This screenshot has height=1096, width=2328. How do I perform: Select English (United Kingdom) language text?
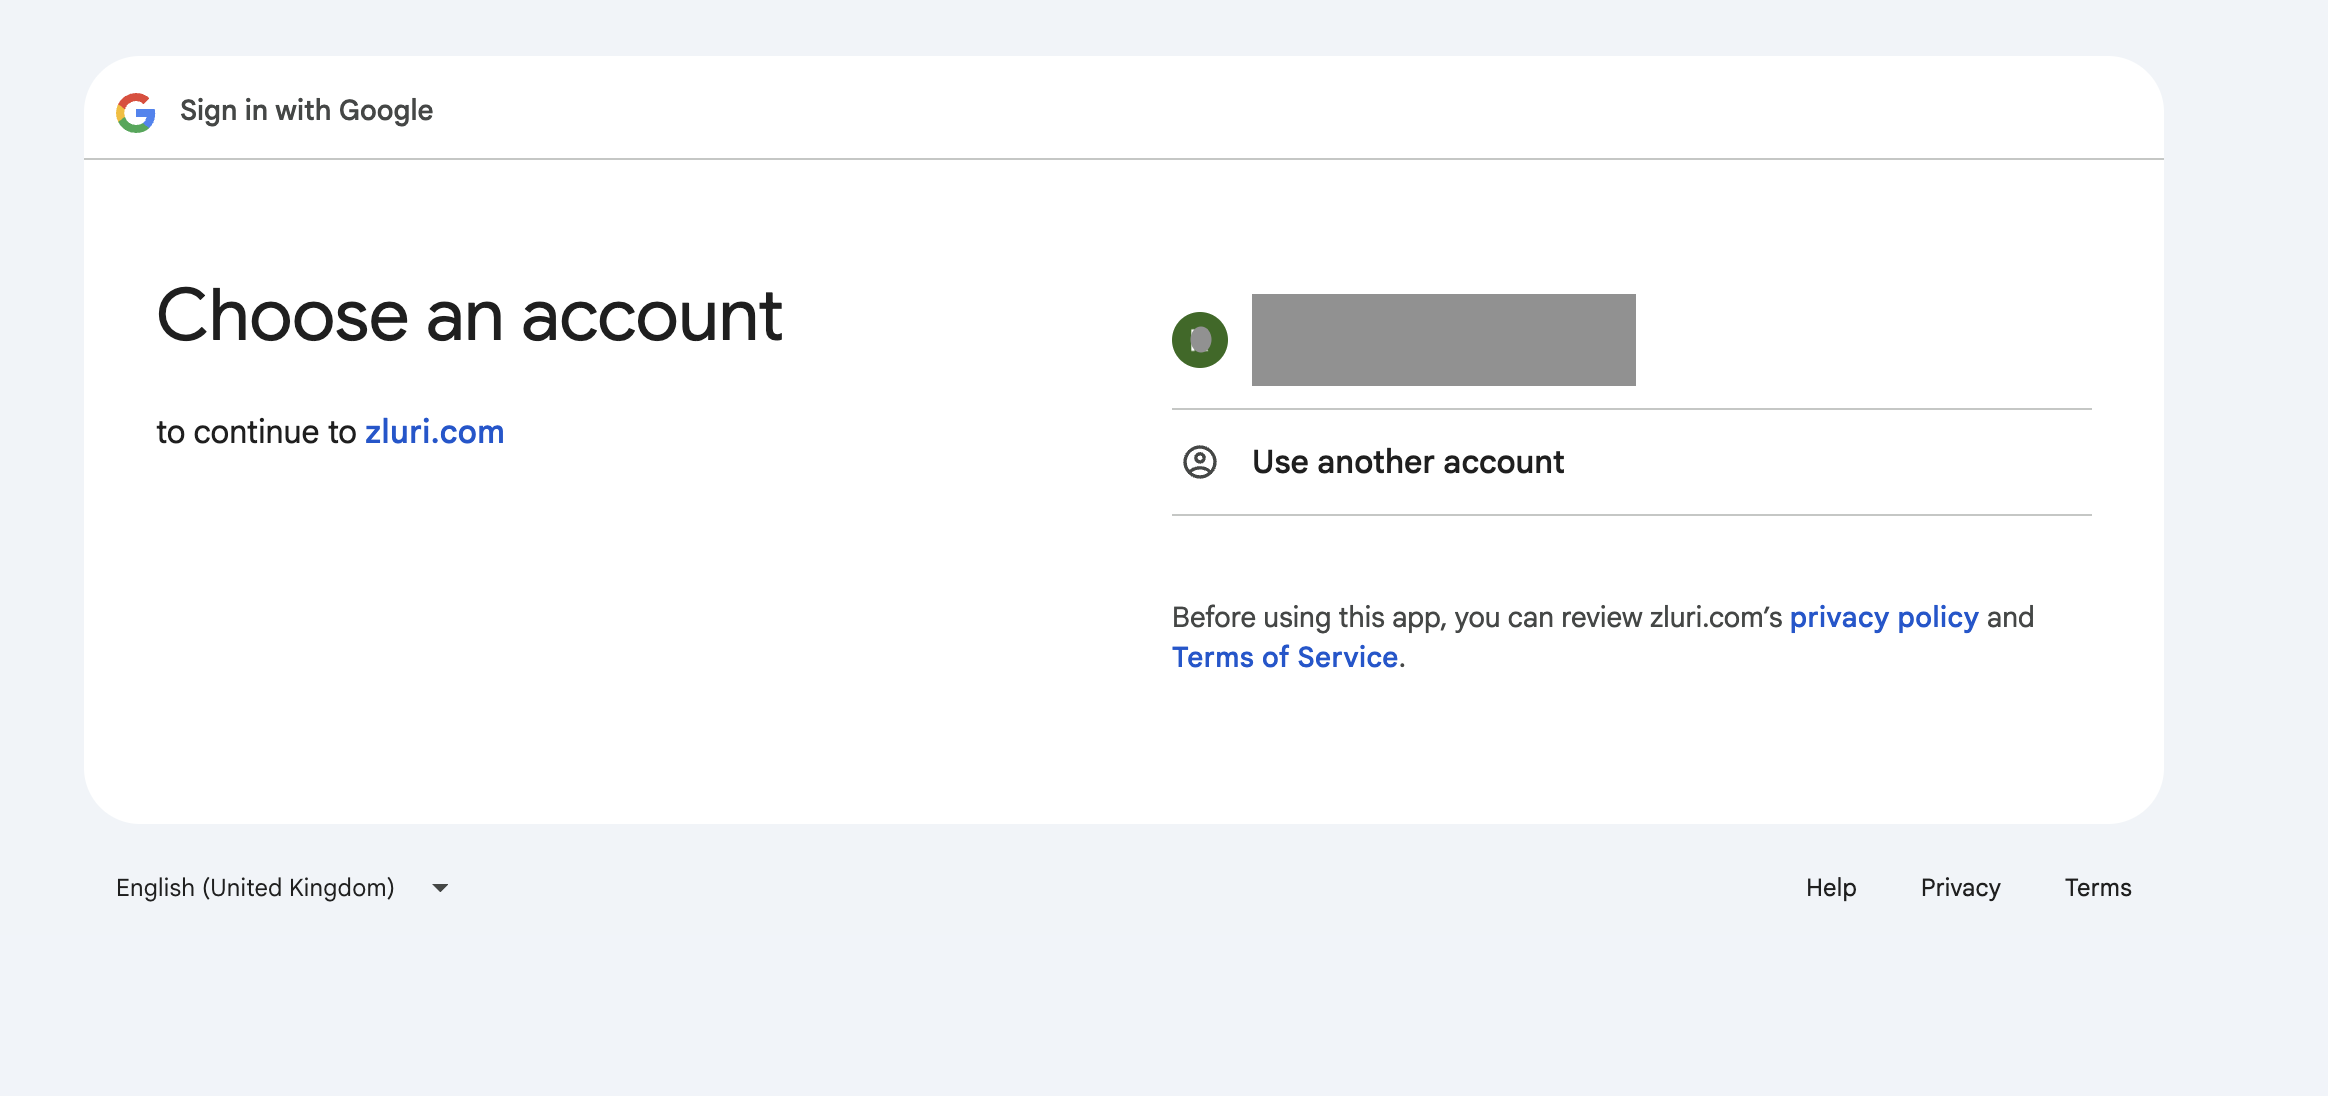tap(255, 887)
